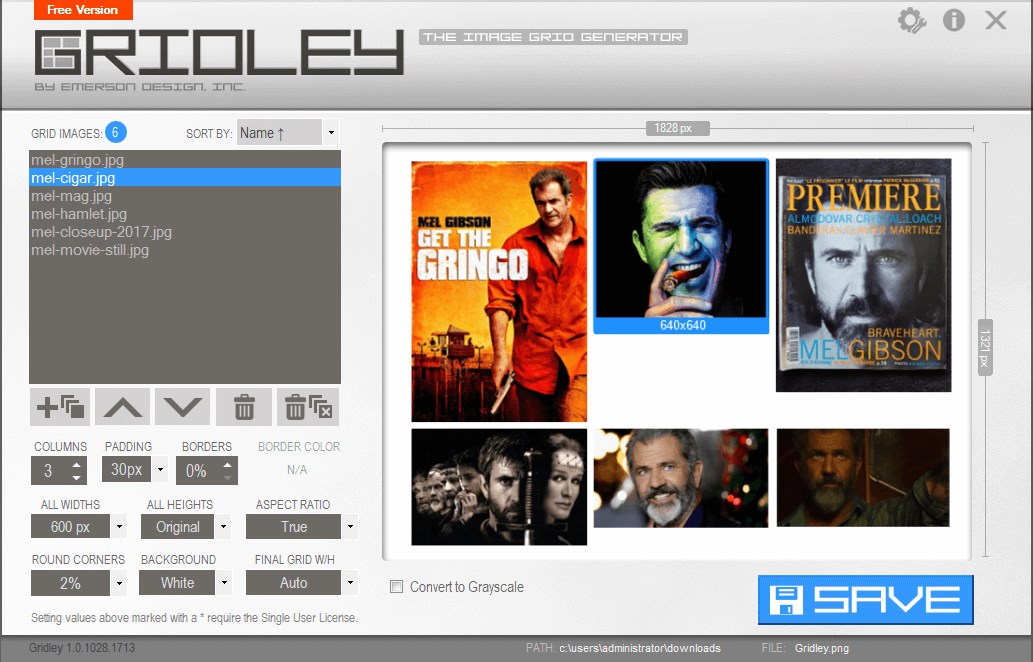Select mel-mag.jpg in the image list
This screenshot has height=662, width=1033.
pyautogui.click(x=185, y=196)
